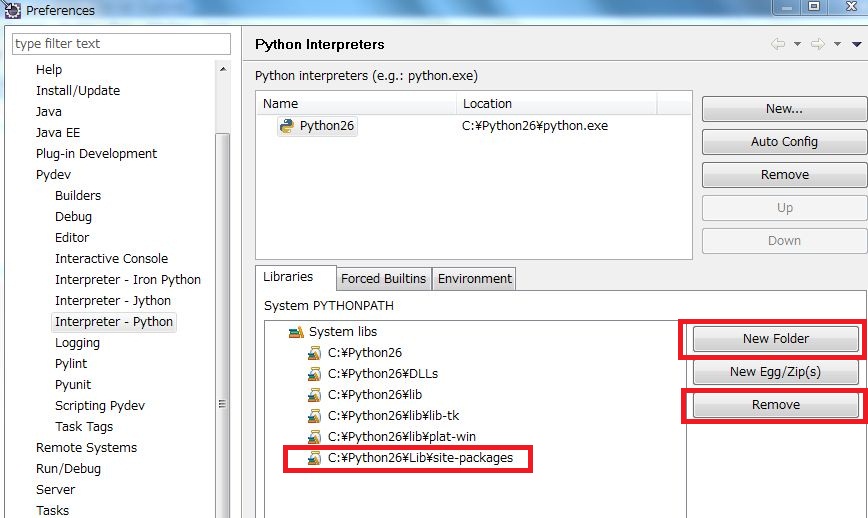This screenshot has height=518, width=868.
Task: Click the New Egg/Zip(s) button
Action: [x=776, y=372]
